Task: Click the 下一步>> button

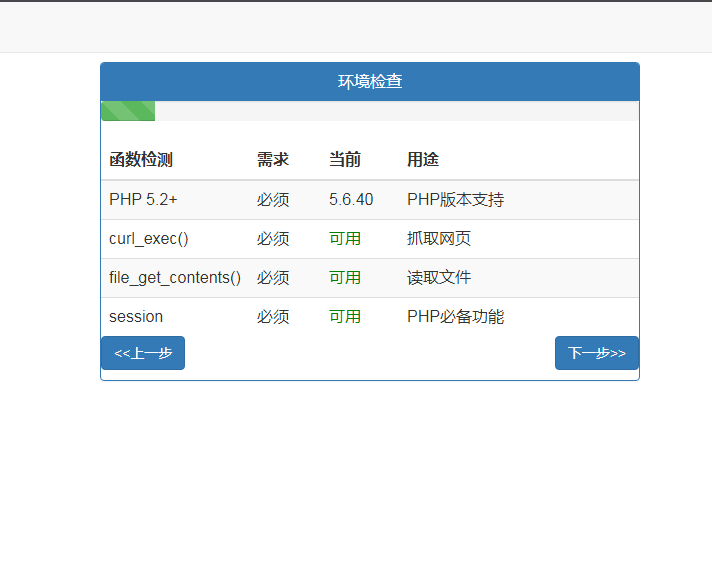Action: point(596,353)
